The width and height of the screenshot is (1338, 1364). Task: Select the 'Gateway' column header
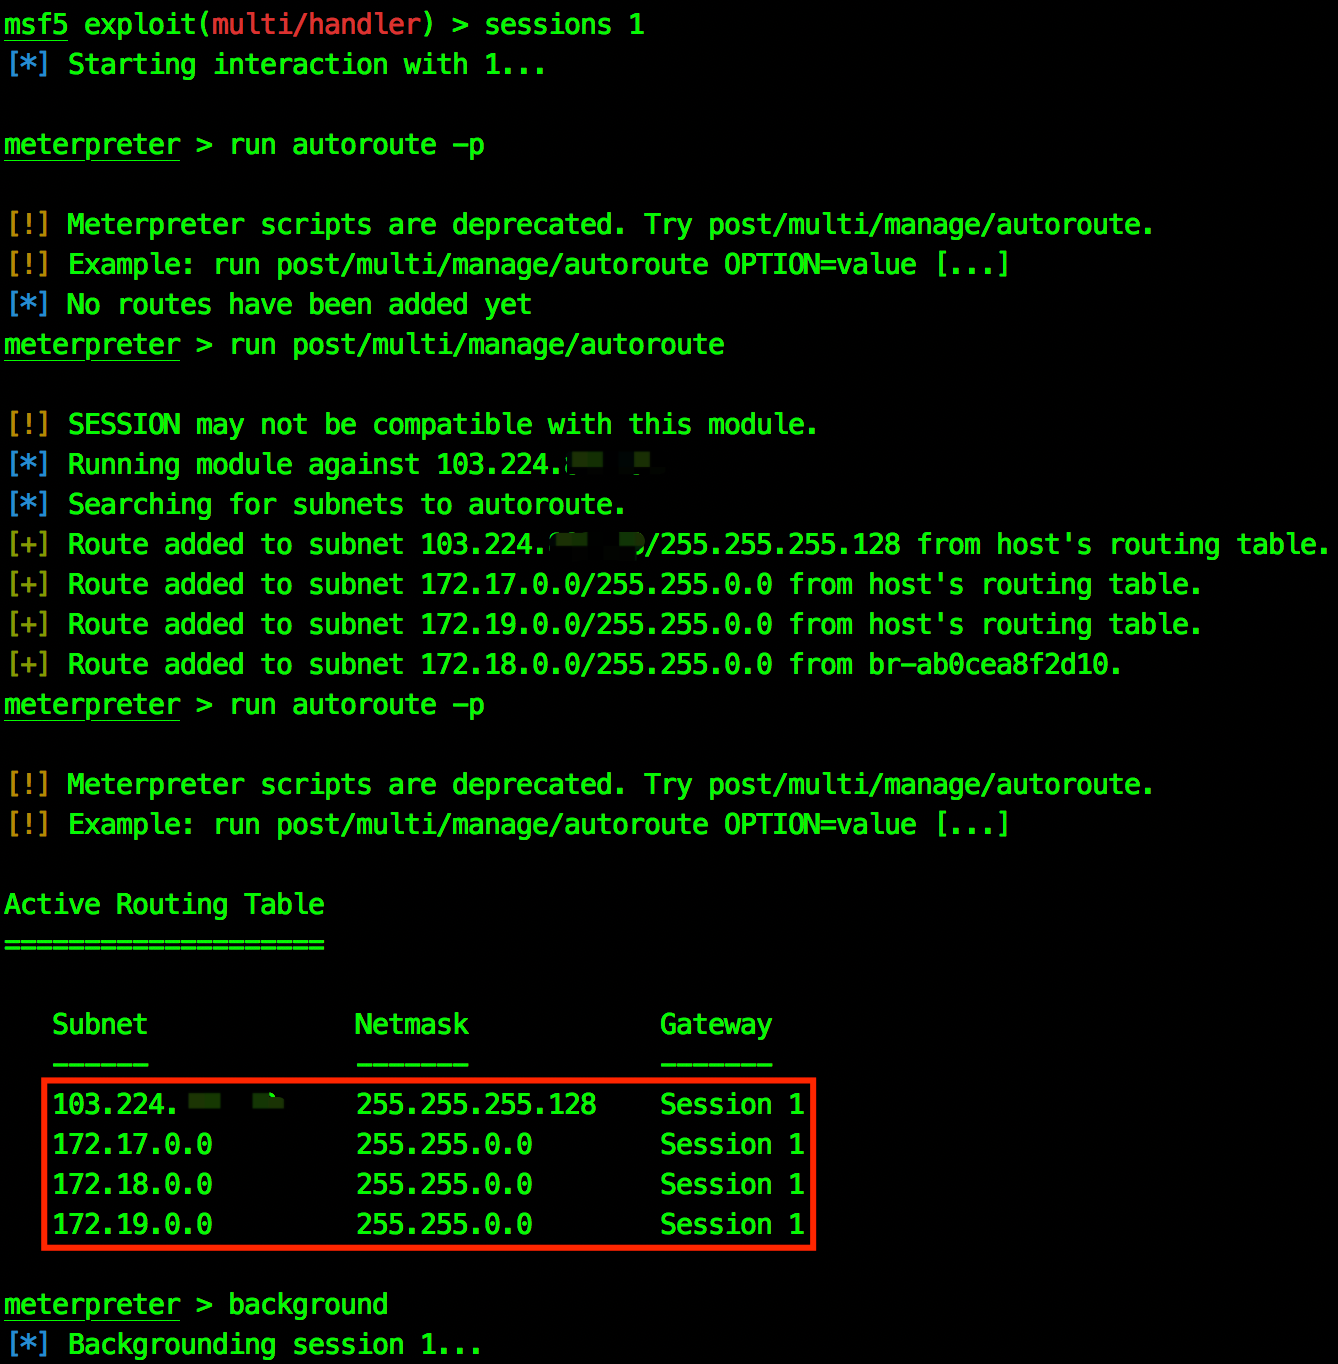tap(716, 1024)
